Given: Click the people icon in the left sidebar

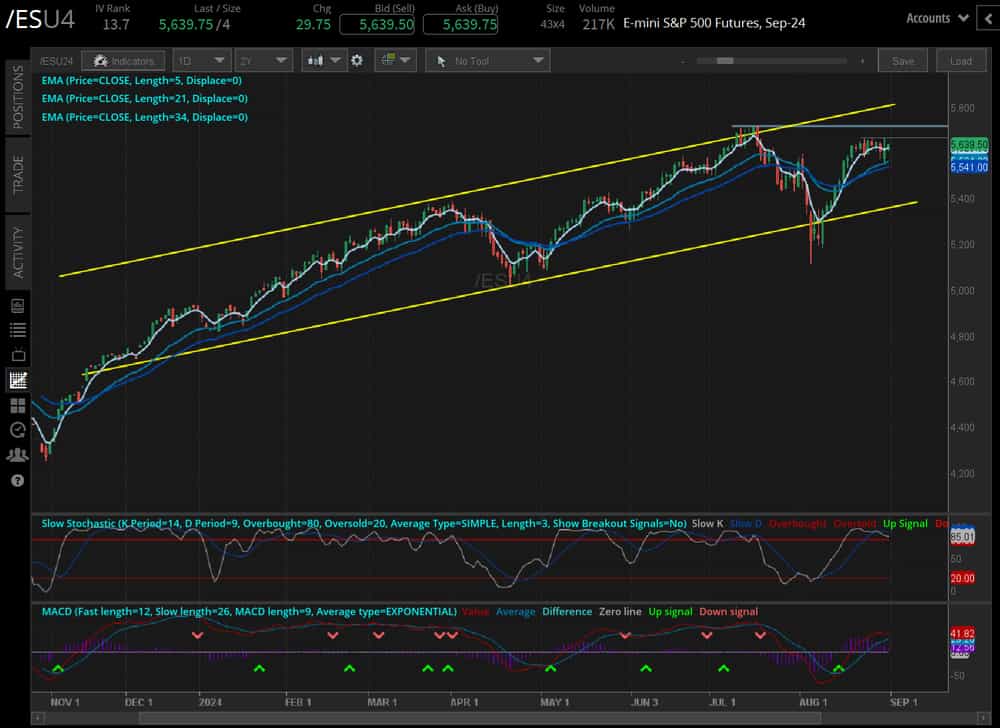Looking at the screenshot, I should click(16, 456).
